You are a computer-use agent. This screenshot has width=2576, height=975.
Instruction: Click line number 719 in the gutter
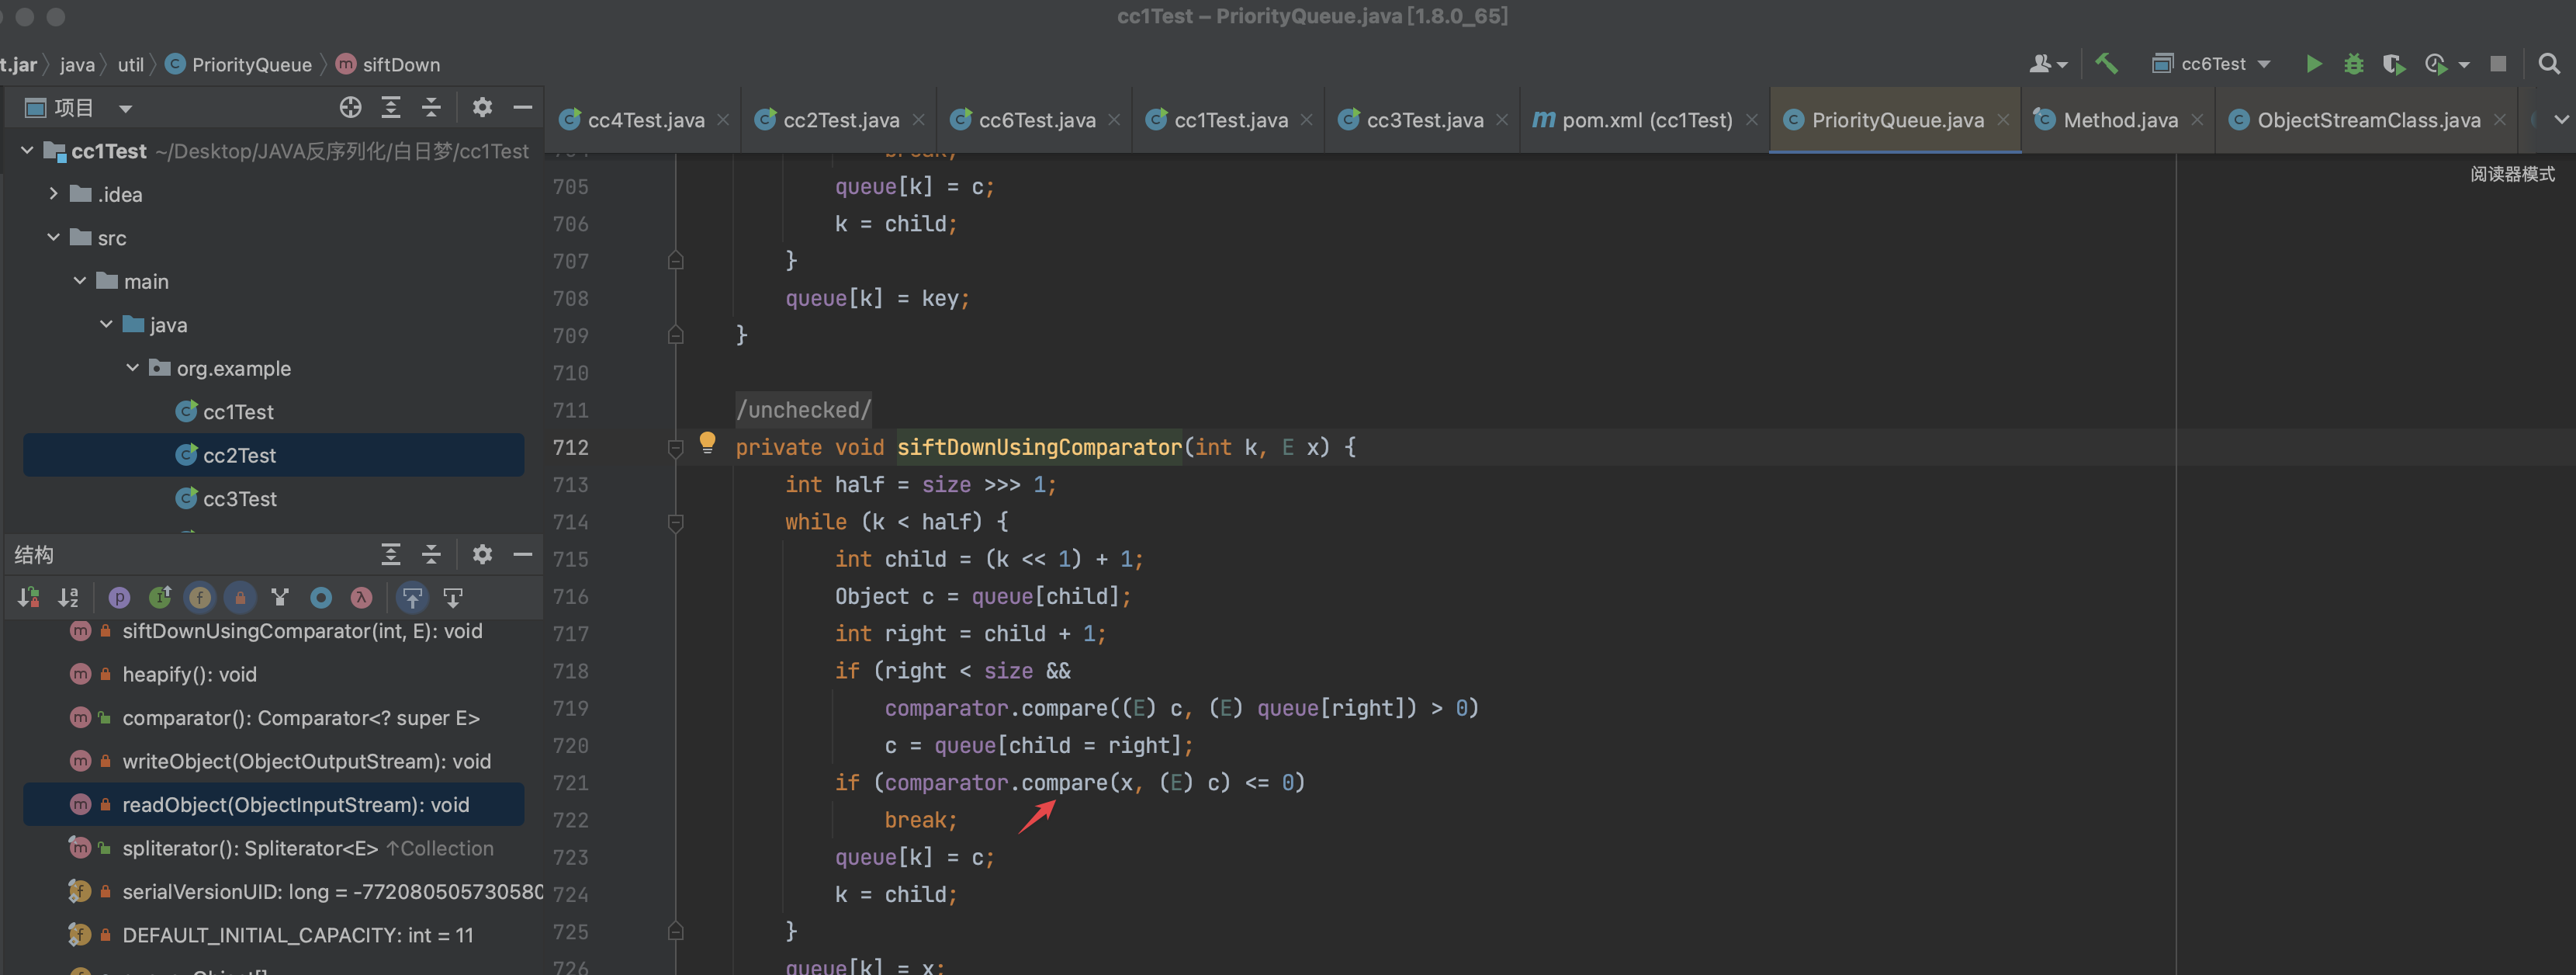(570, 708)
